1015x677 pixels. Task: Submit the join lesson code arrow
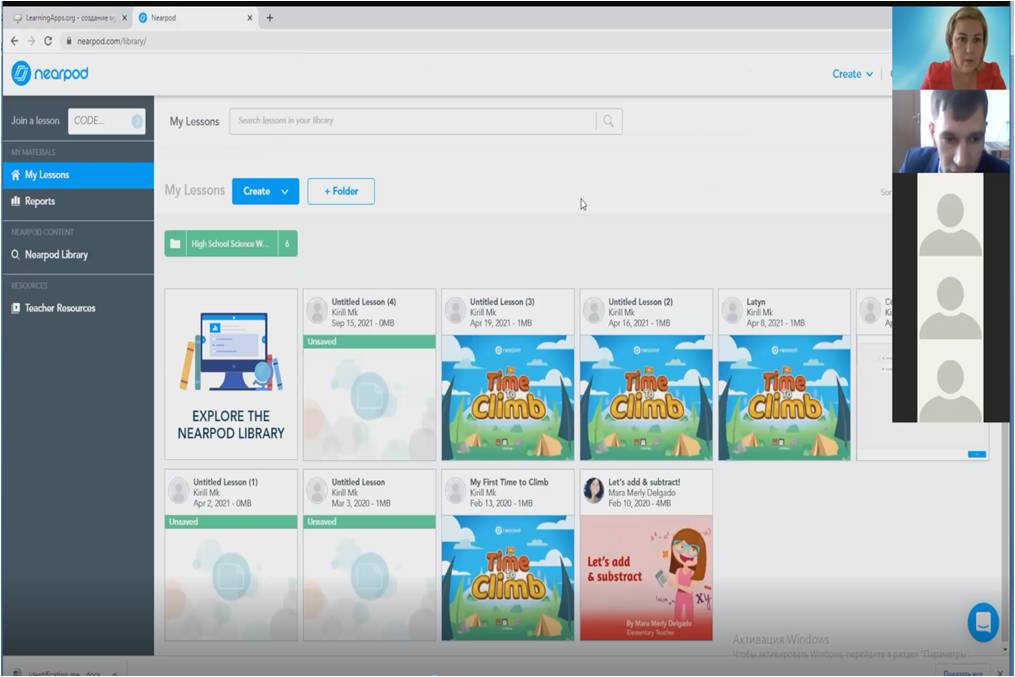pos(137,121)
